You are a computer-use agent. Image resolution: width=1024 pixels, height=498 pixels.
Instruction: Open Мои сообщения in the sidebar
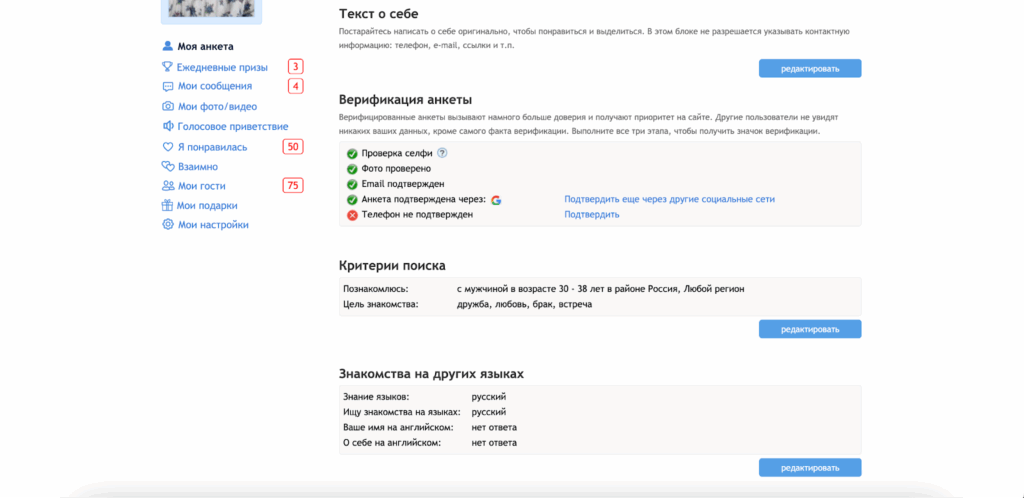coord(214,86)
